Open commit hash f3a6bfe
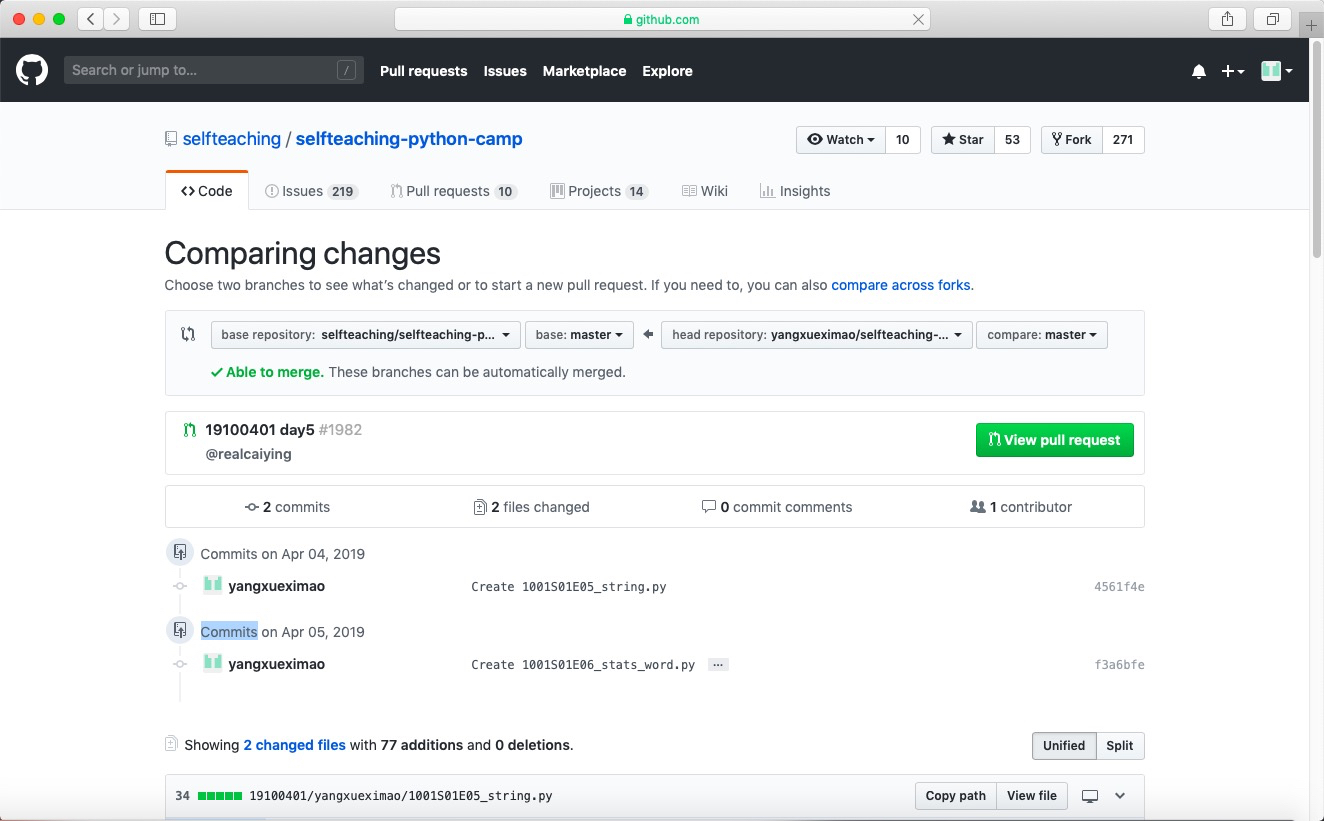 (1119, 665)
